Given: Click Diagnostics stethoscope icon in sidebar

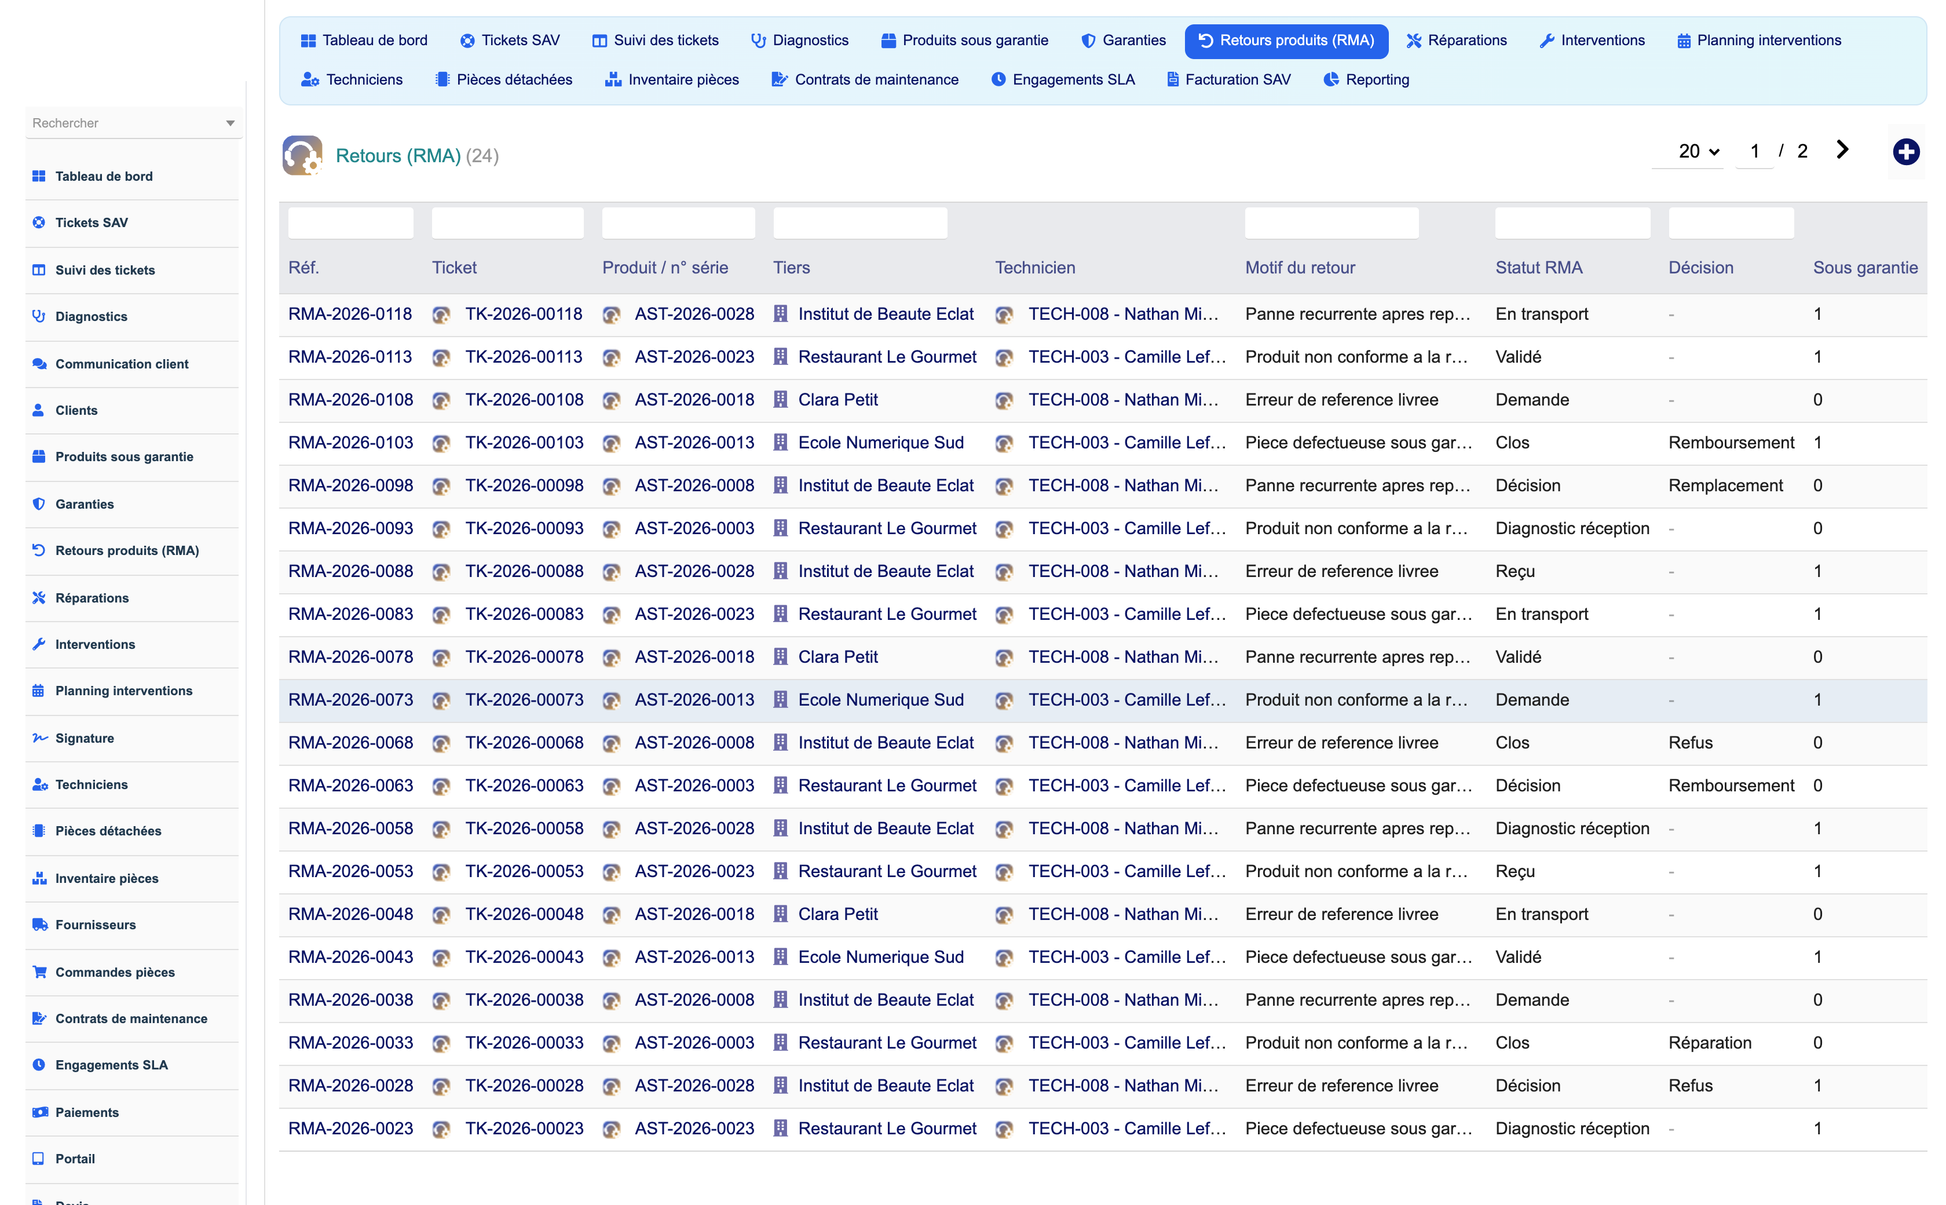Looking at the screenshot, I should pyautogui.click(x=39, y=316).
